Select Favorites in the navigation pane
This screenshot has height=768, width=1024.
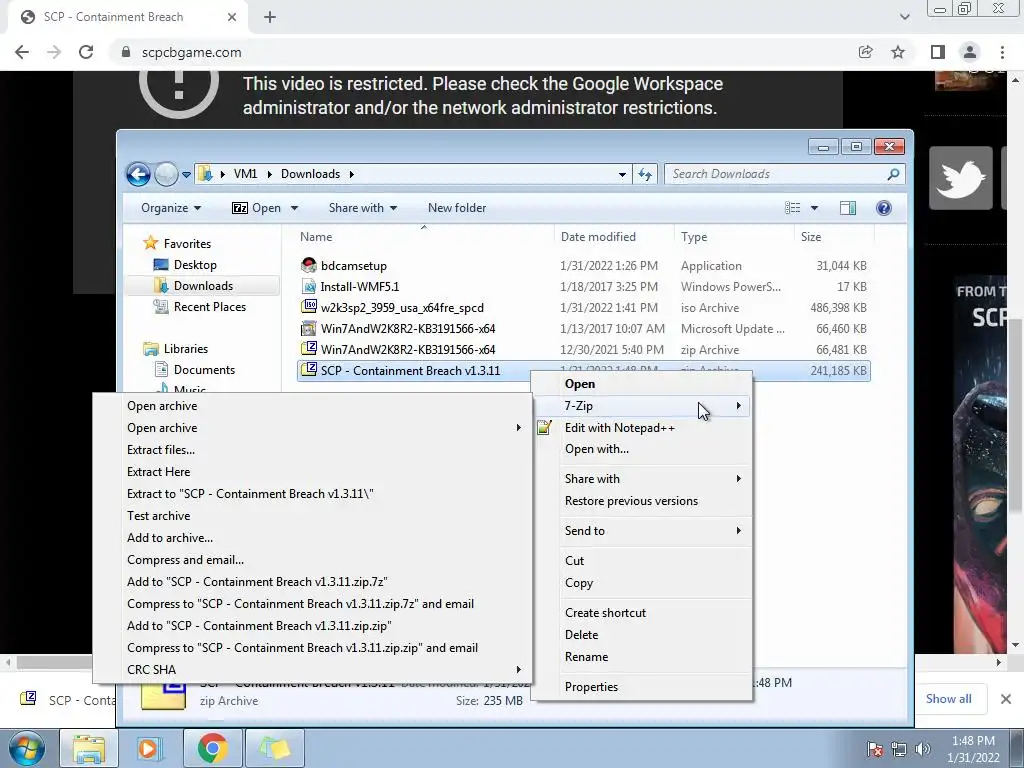tap(177, 243)
